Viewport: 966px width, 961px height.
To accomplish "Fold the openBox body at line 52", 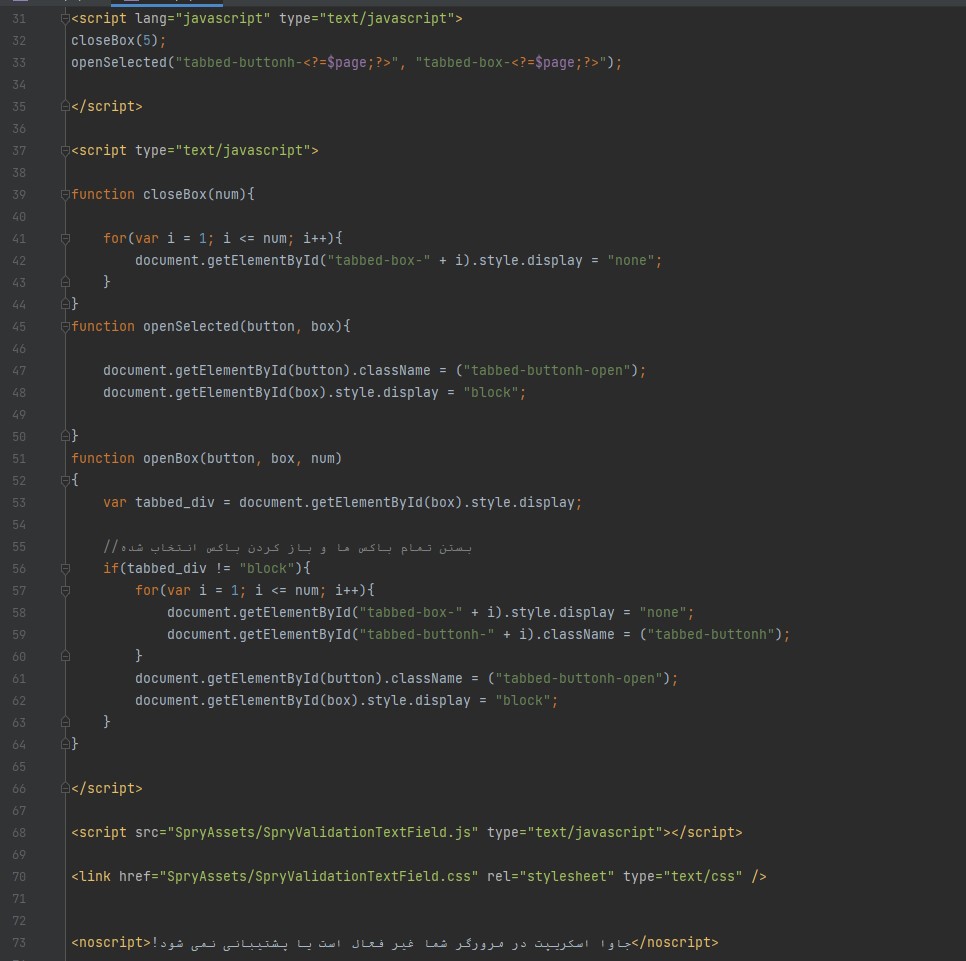I will tap(66, 481).
